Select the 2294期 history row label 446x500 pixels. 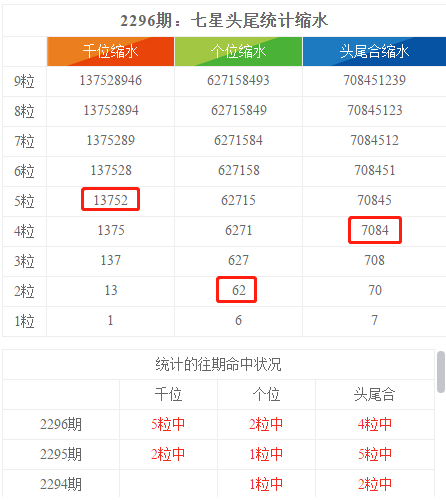(x=61, y=484)
